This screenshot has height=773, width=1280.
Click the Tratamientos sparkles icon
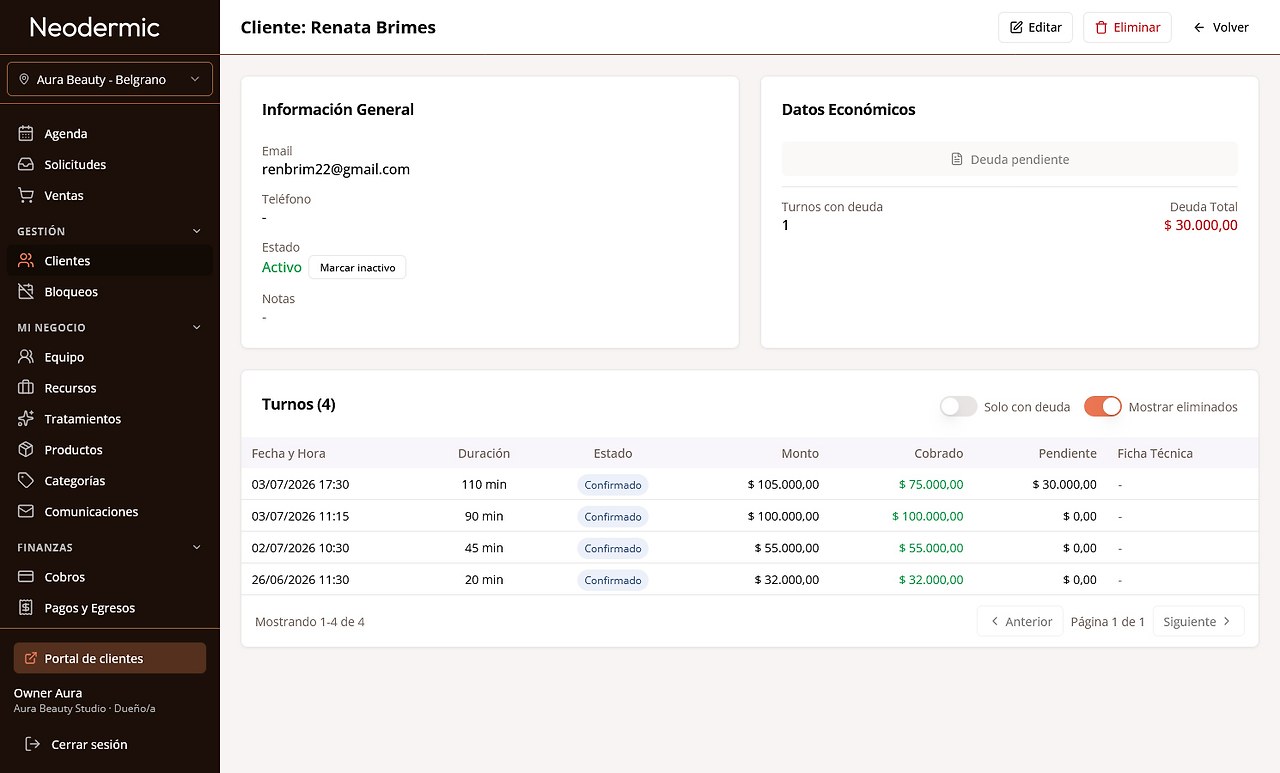coord(26,419)
